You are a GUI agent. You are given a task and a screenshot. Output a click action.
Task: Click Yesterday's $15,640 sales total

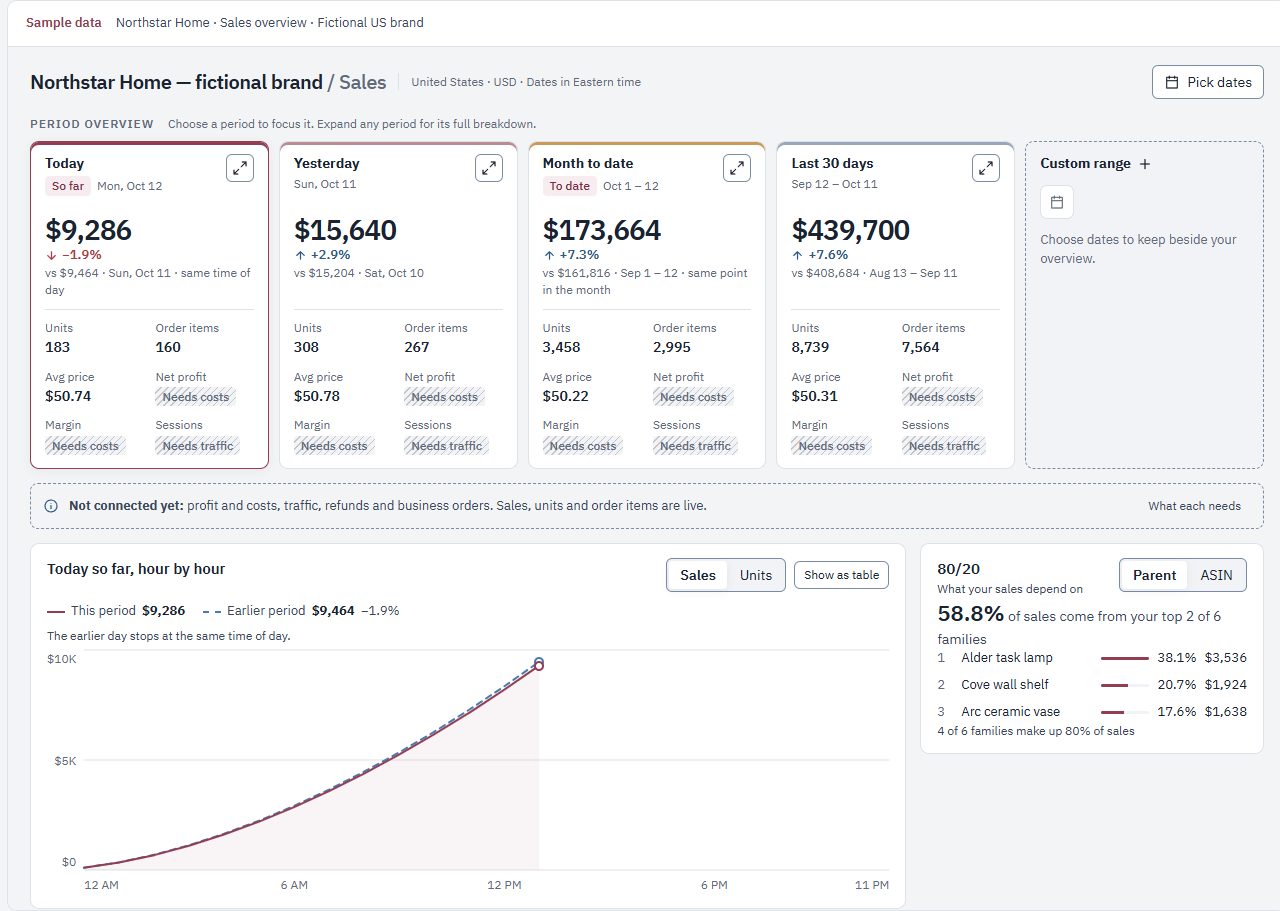[345, 230]
